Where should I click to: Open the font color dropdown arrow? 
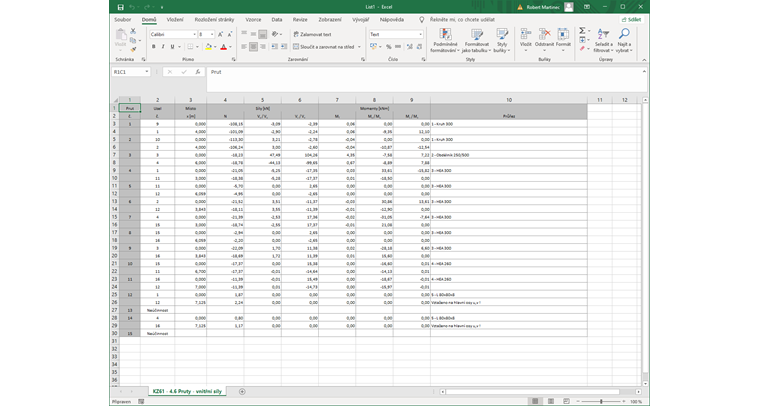[x=230, y=47]
